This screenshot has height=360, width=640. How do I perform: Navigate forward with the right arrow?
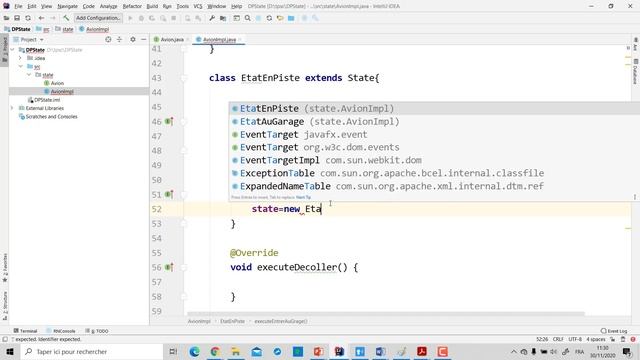click(53, 18)
